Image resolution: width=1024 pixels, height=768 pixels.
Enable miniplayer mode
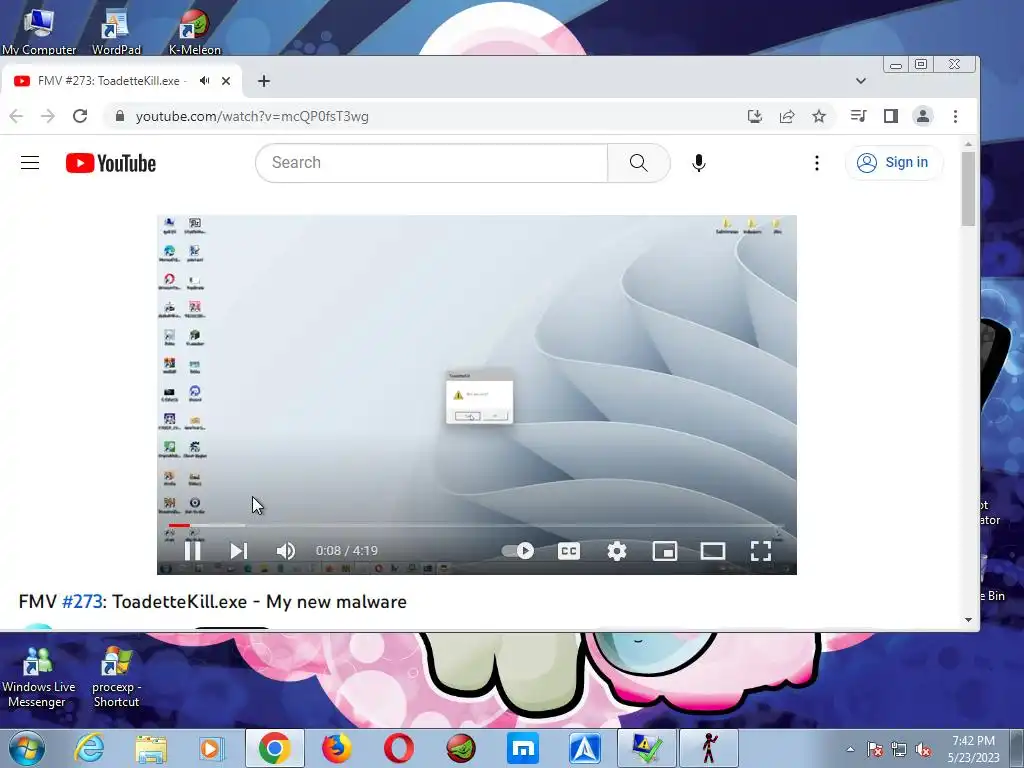pos(665,551)
